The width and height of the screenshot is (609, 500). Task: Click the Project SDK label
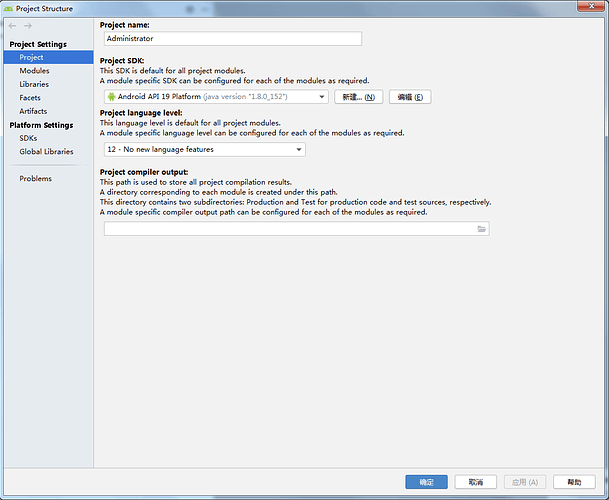point(122,61)
